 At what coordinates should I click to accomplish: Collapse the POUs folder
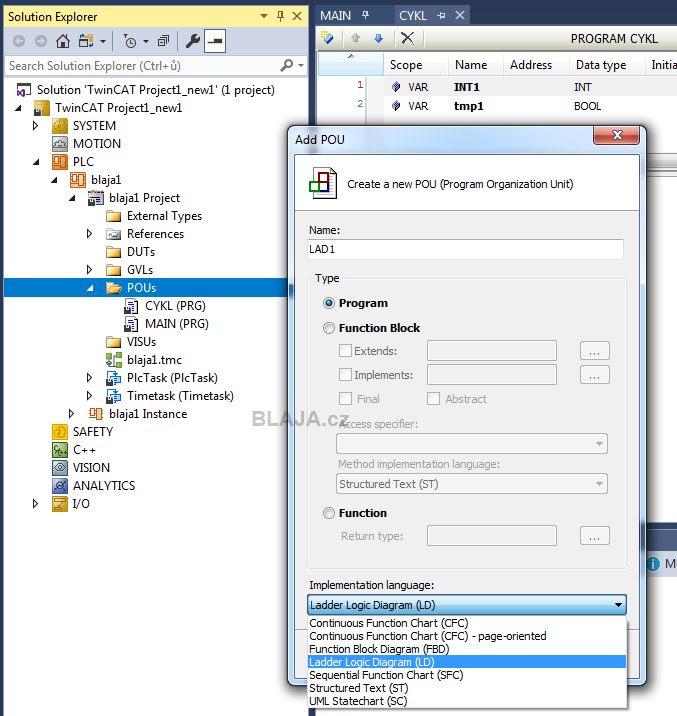[x=90, y=288]
